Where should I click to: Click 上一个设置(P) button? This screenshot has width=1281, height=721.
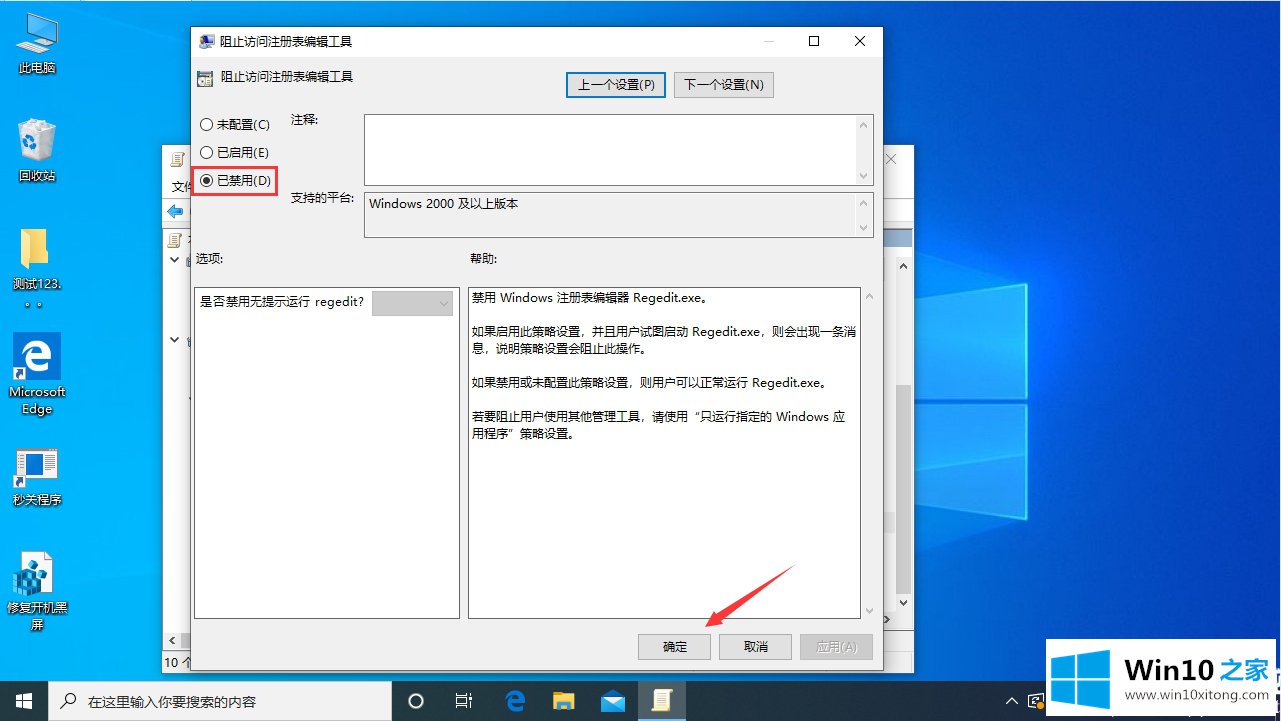coord(617,85)
